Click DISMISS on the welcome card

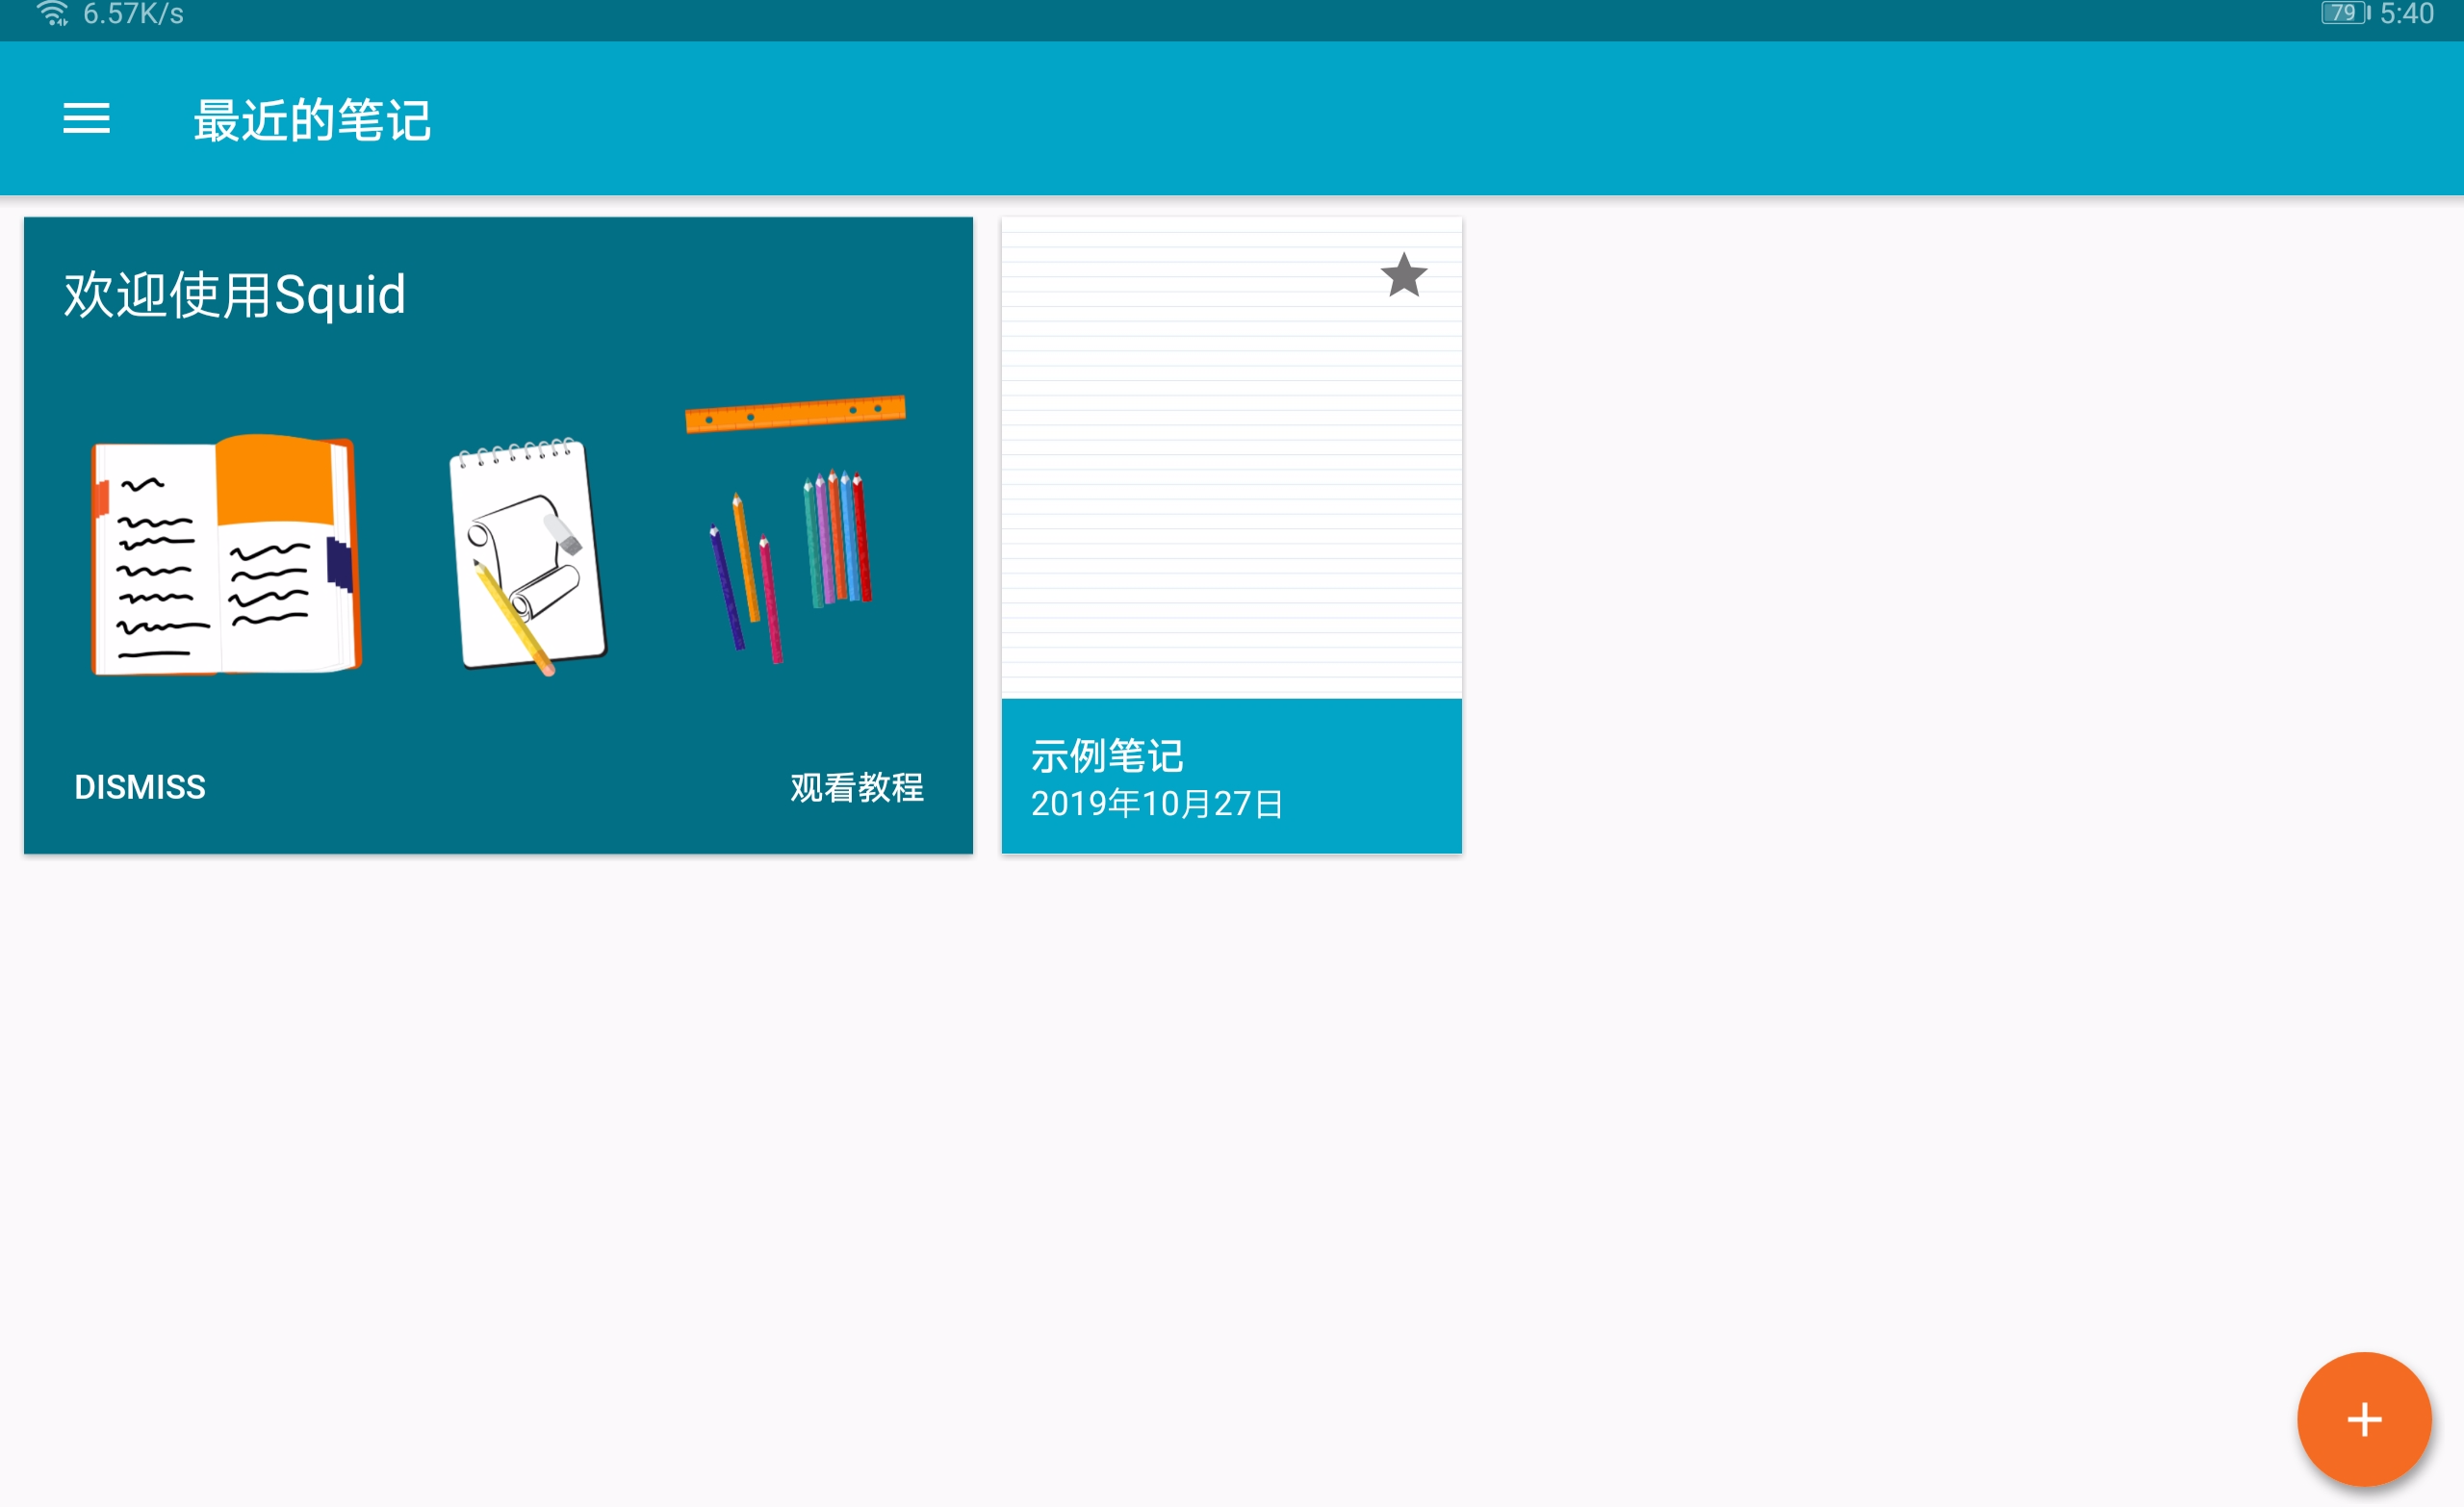point(139,787)
